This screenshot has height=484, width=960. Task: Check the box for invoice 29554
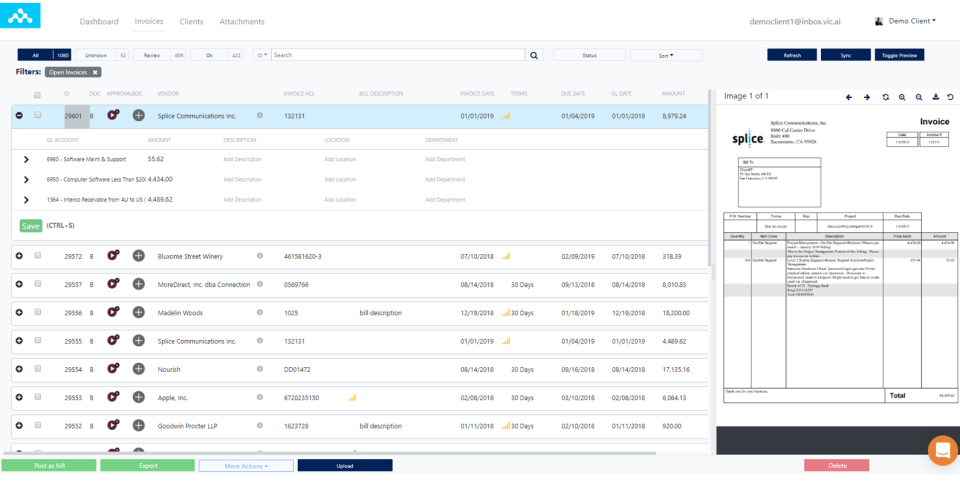(x=37, y=368)
